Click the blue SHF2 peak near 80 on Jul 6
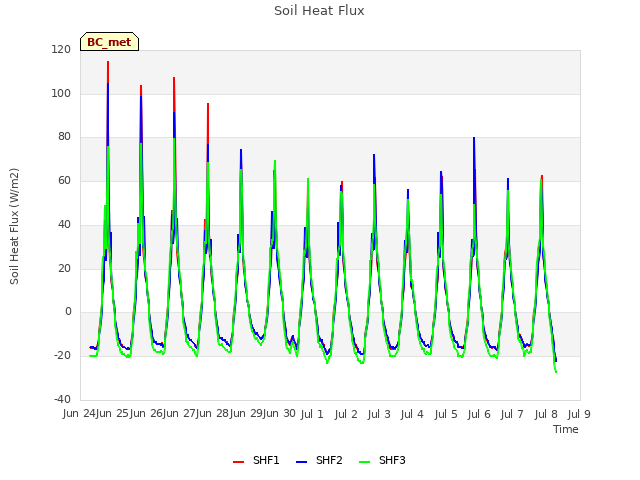This screenshot has height=480, width=640. 474,138
